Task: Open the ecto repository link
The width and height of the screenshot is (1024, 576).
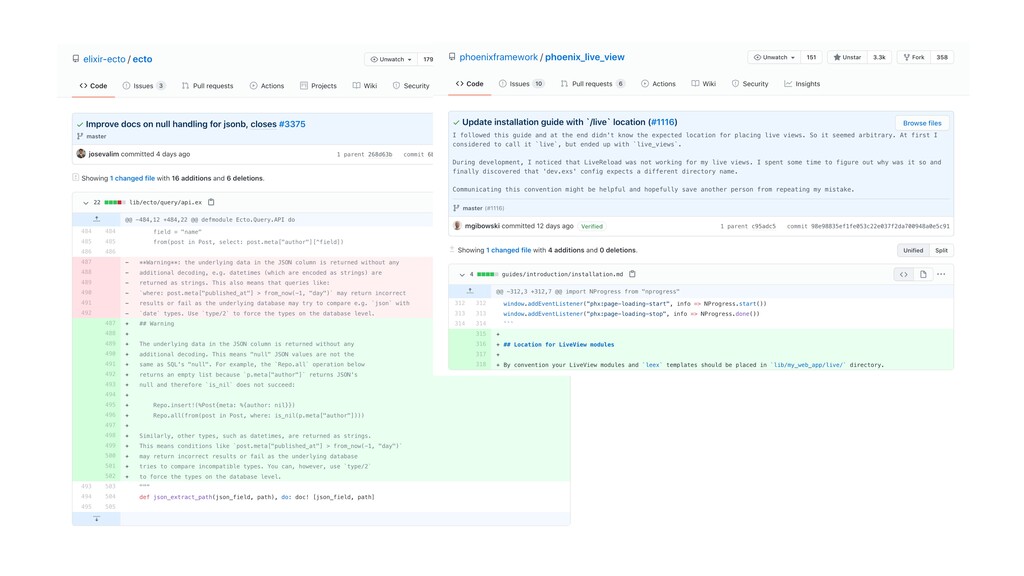Action: coord(142,59)
